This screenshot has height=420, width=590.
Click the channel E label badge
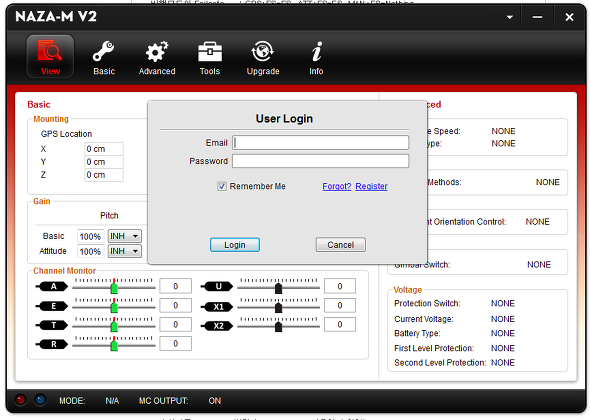pyautogui.click(x=52, y=306)
